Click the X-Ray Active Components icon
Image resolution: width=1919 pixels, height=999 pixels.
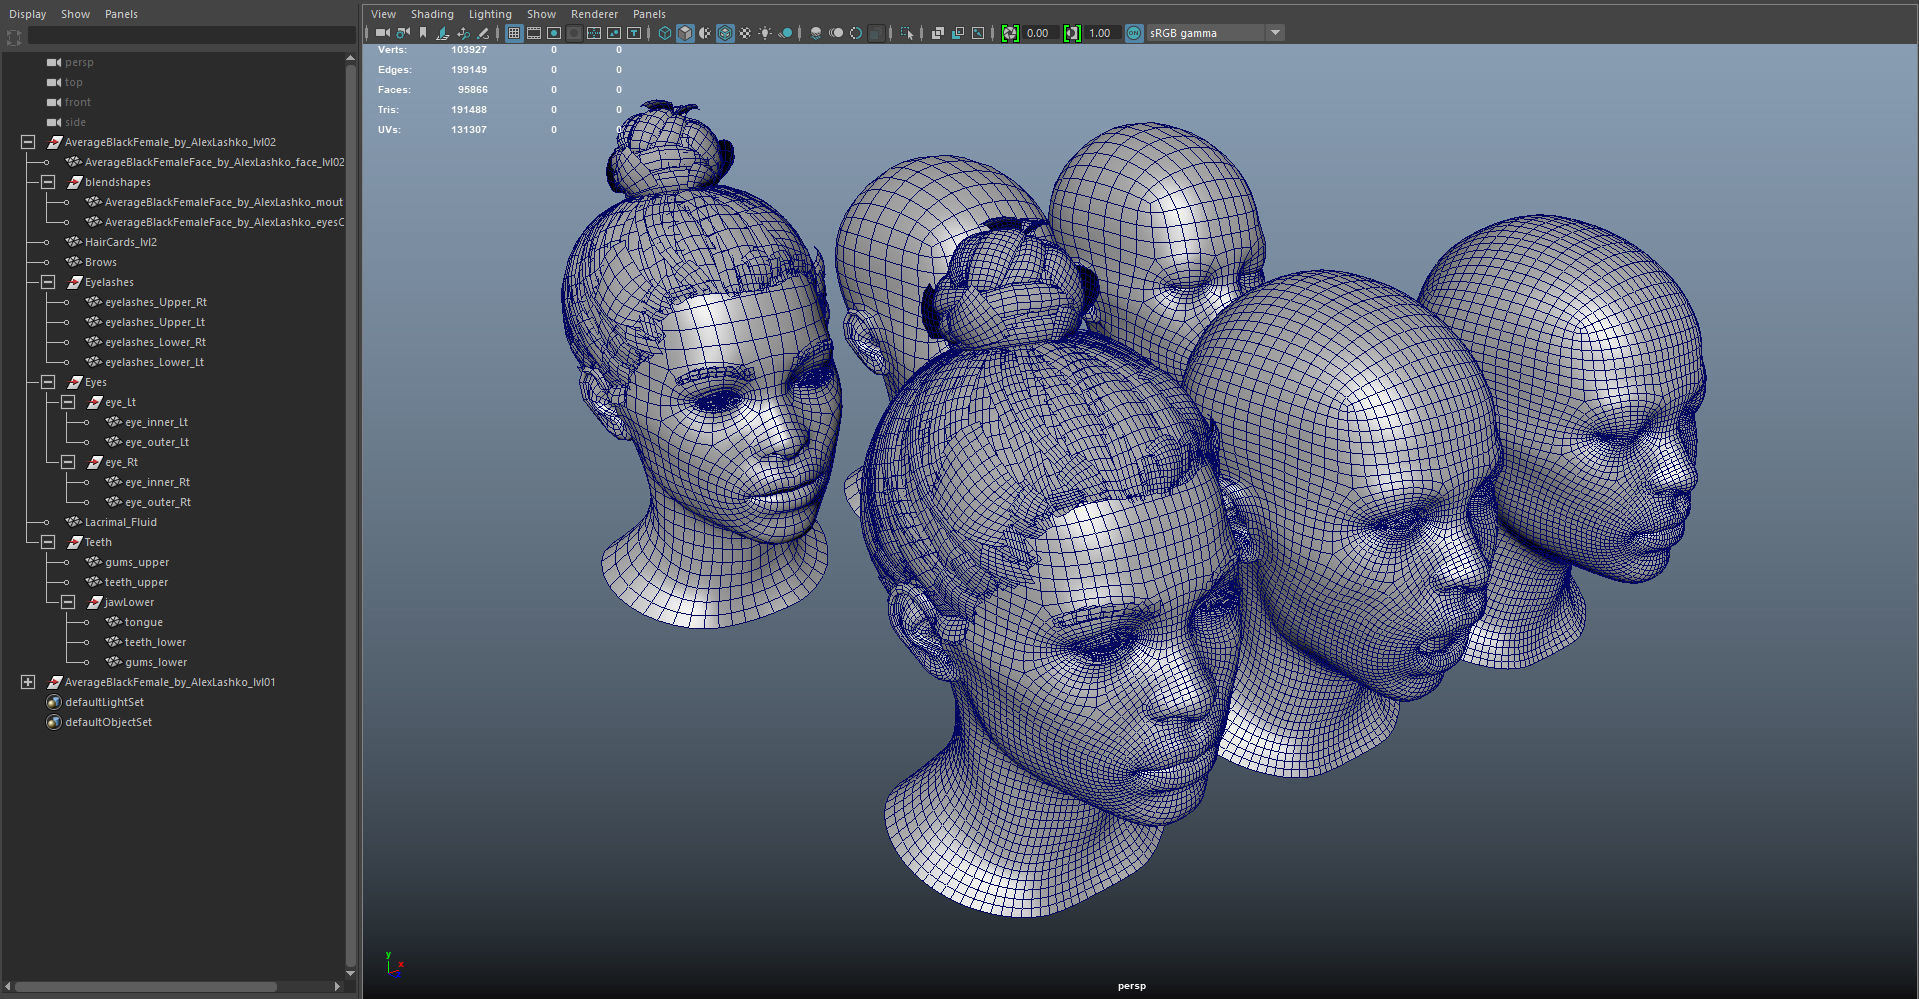coord(958,33)
